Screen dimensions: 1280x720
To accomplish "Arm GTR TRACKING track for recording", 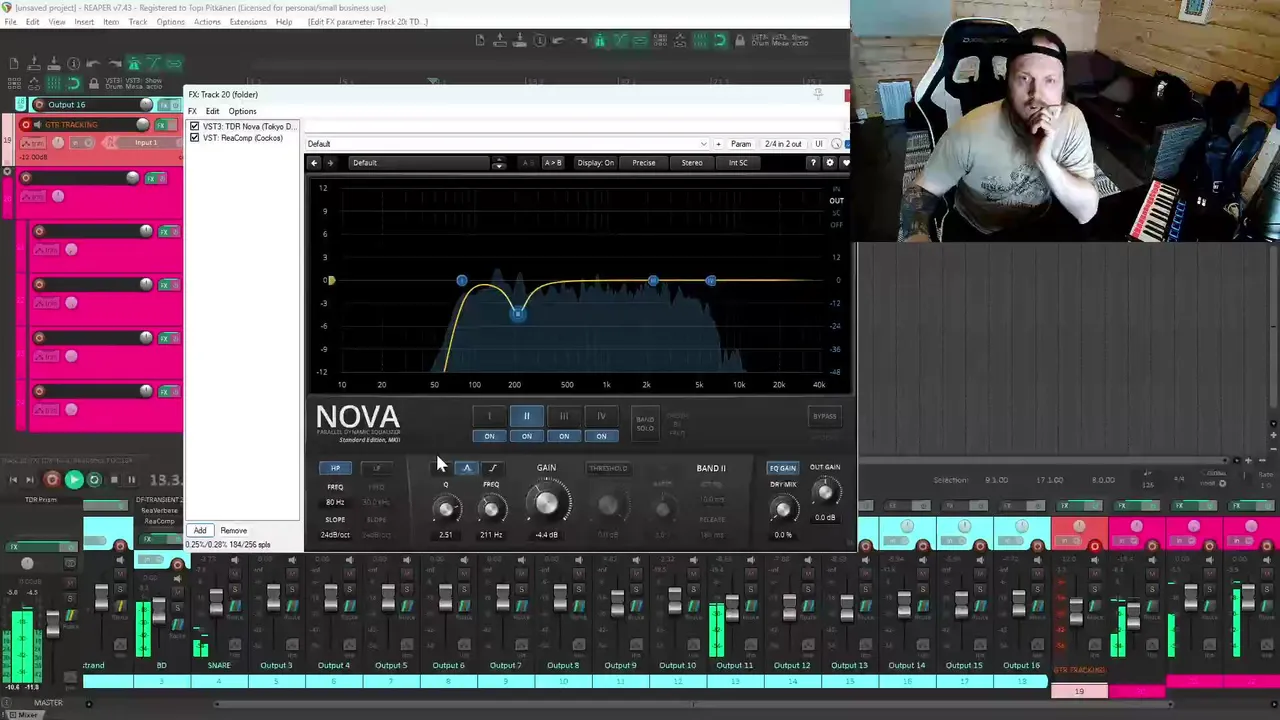I will [26, 124].
